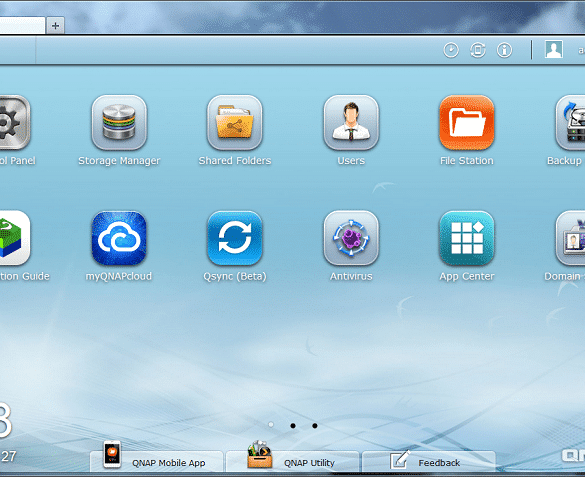
Task: Click the clock toolbar icon
Action: (x=451, y=50)
